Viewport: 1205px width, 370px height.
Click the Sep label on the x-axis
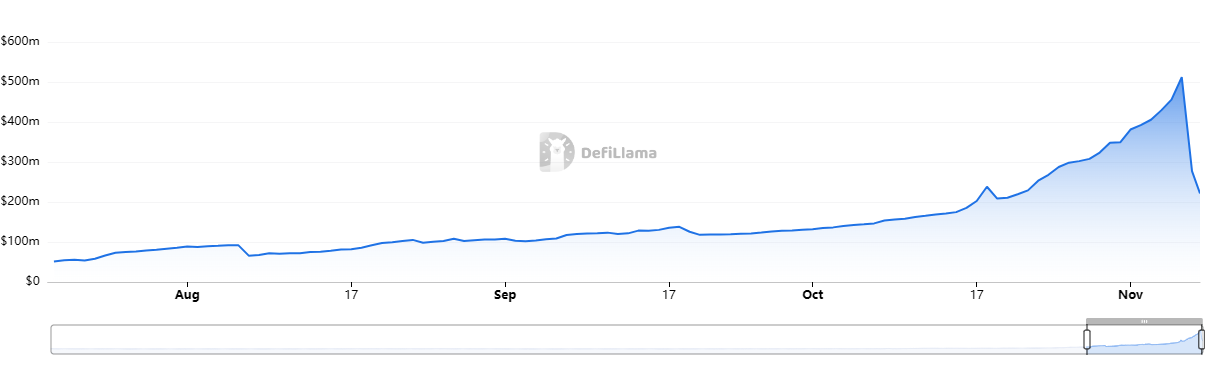(x=505, y=295)
